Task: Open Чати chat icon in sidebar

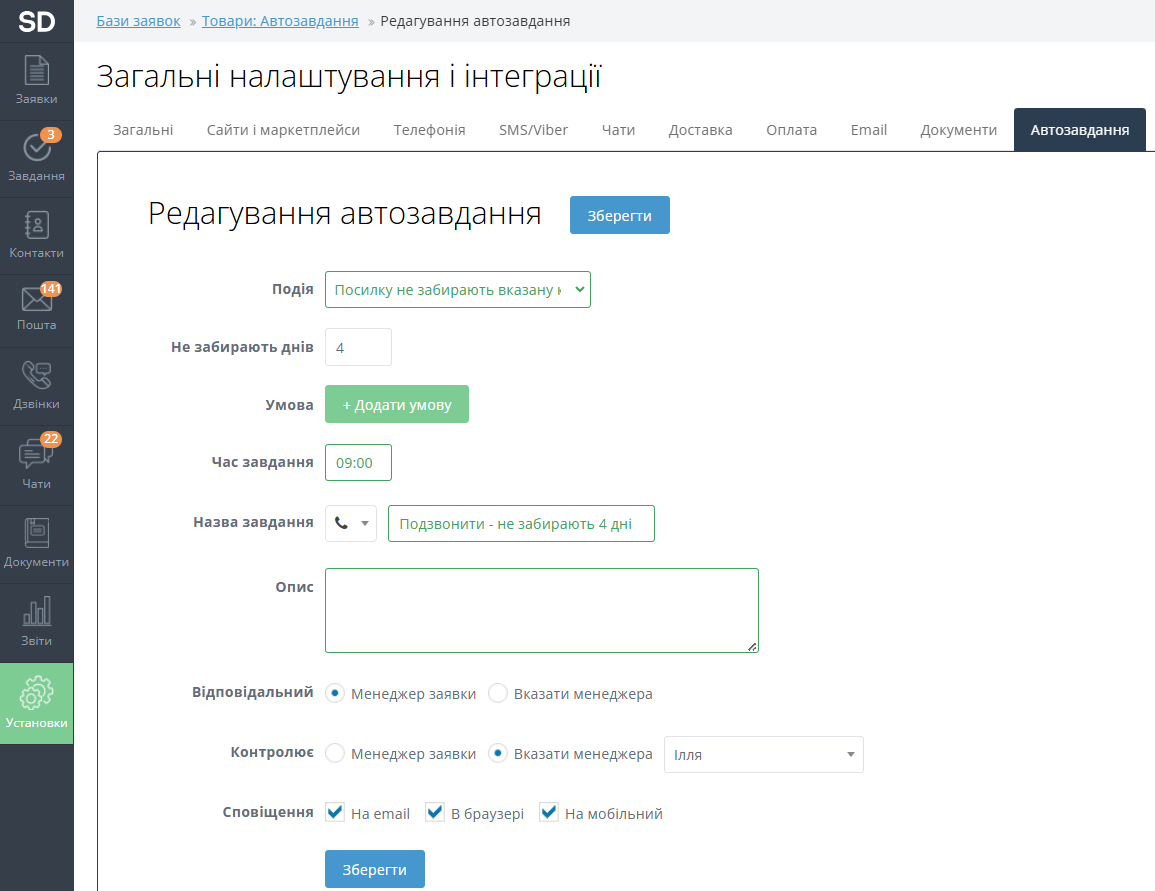Action: click(36, 464)
